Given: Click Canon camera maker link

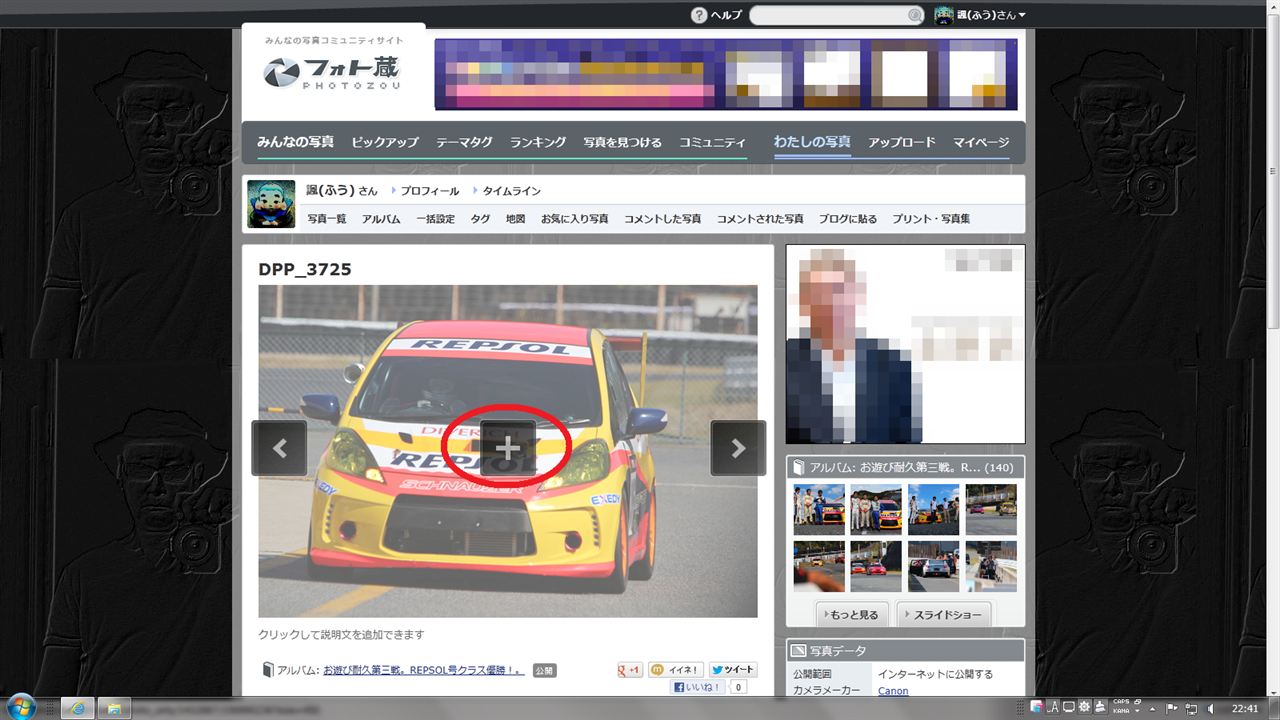Looking at the screenshot, I should pos(893,691).
